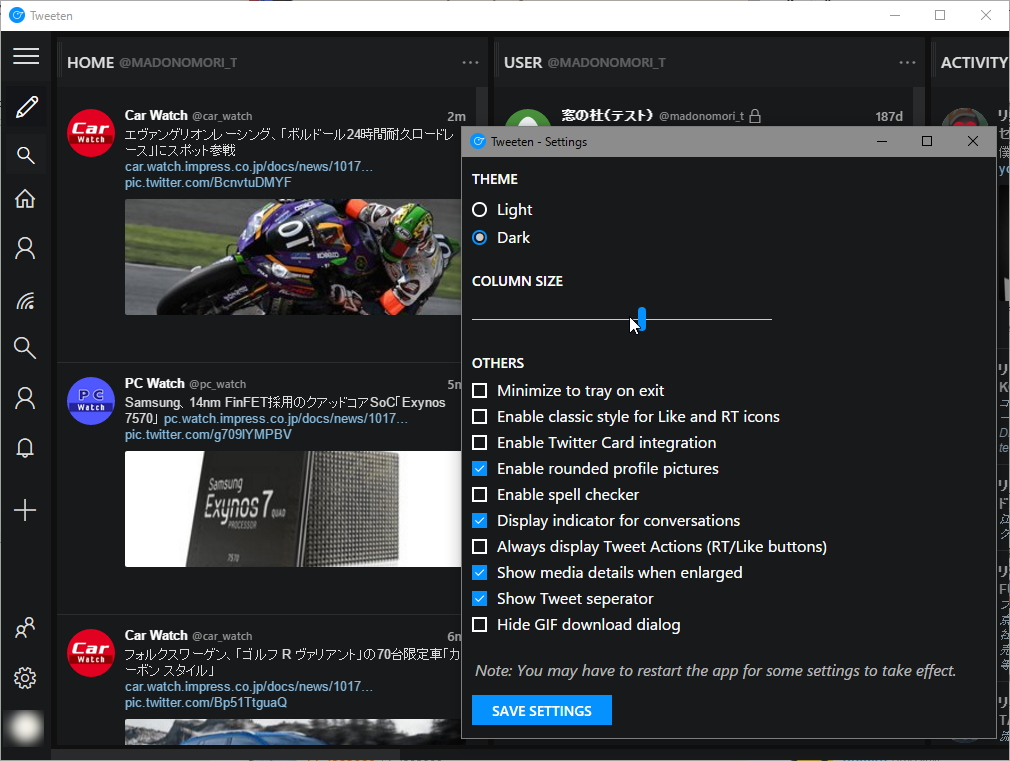The height and width of the screenshot is (761, 1010).
Task: Open pic.twitter.com/BcnvtuDMYF link
Action: pos(208,182)
